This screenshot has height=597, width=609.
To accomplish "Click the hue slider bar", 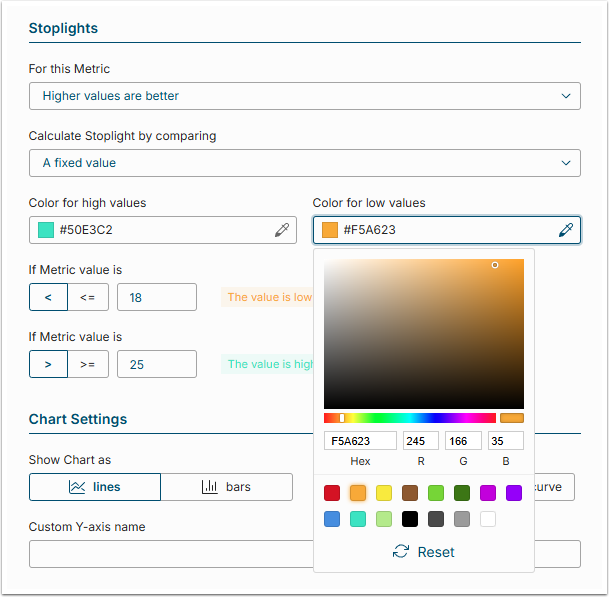I will [x=410, y=418].
